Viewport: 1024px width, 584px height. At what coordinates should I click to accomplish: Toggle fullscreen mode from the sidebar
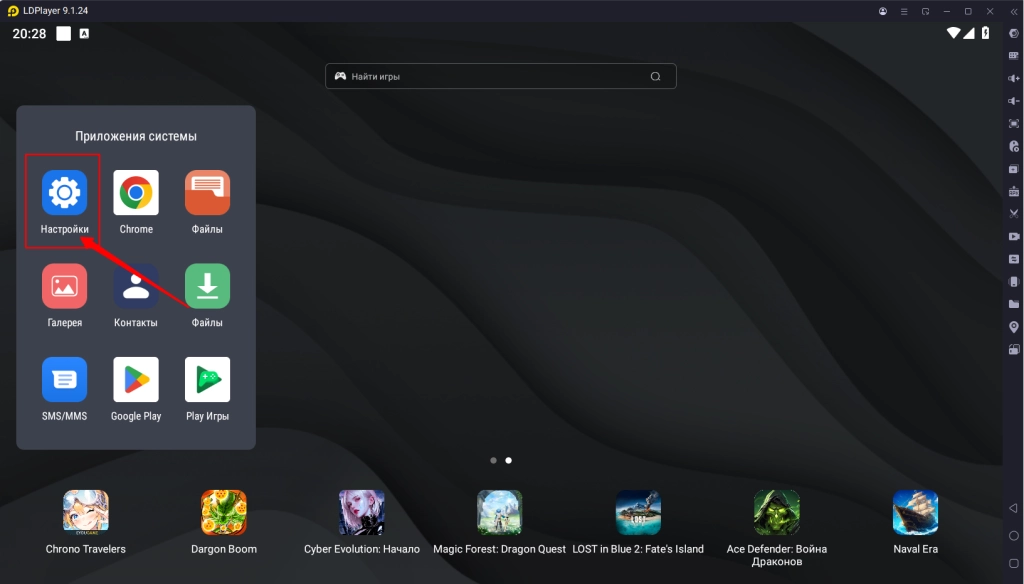tap(1013, 123)
